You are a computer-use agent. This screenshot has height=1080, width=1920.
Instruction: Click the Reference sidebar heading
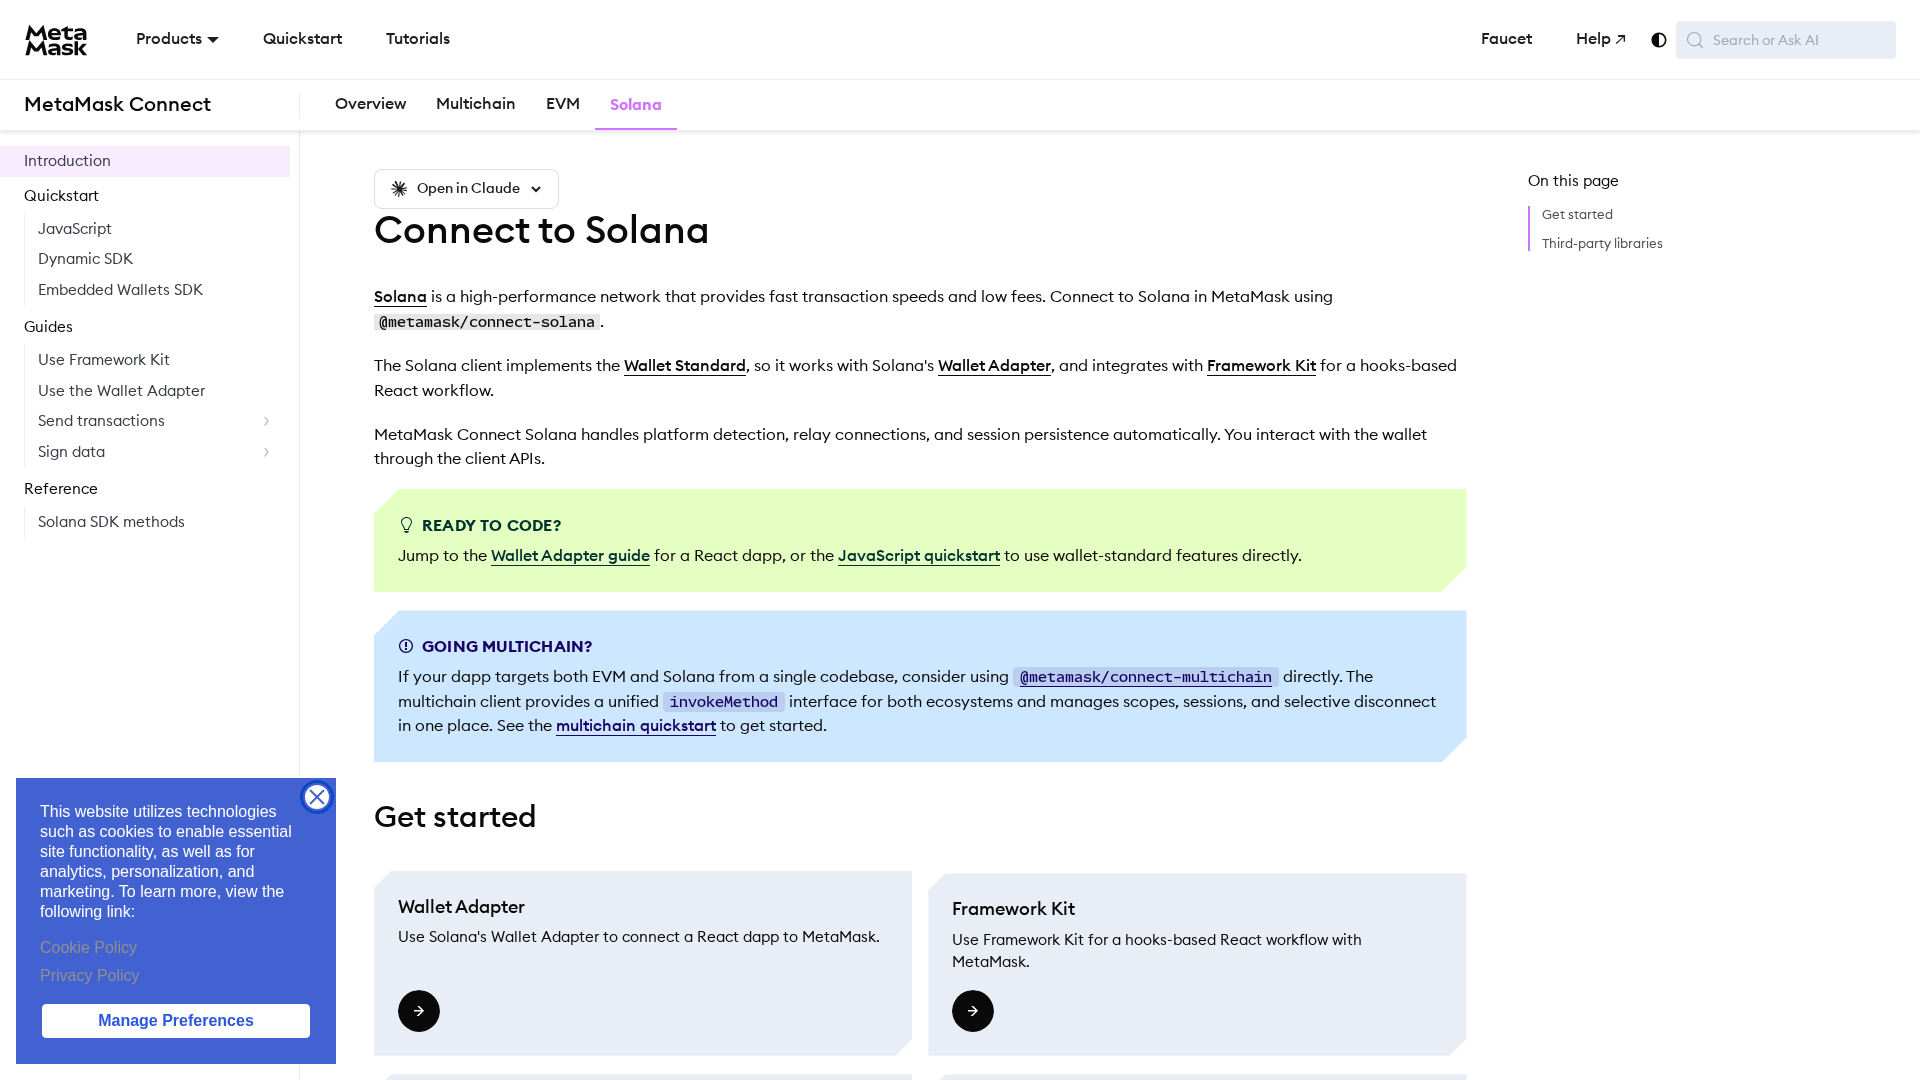point(61,489)
